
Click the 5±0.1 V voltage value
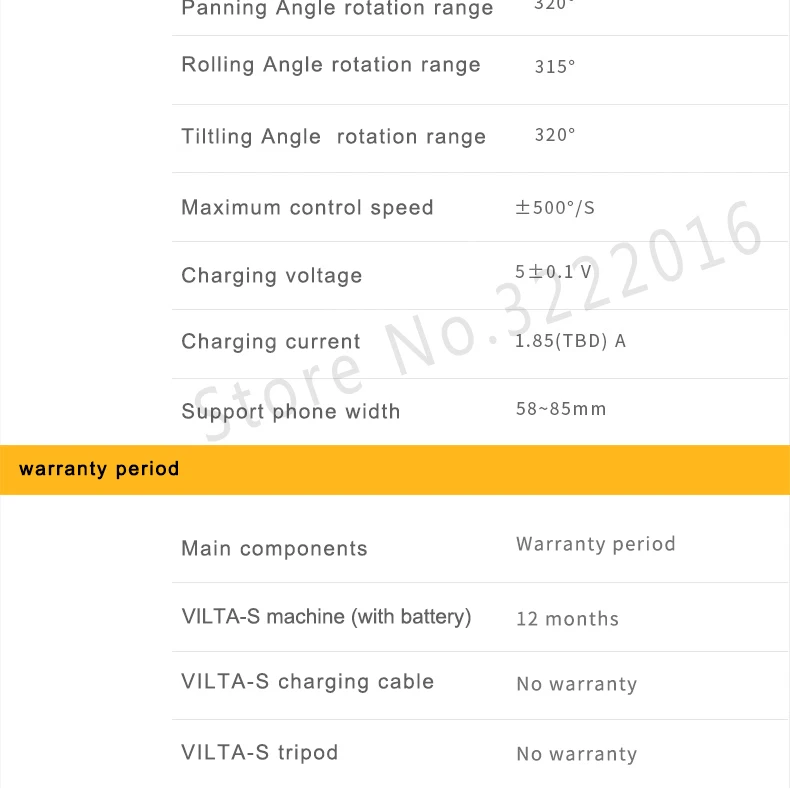(553, 272)
